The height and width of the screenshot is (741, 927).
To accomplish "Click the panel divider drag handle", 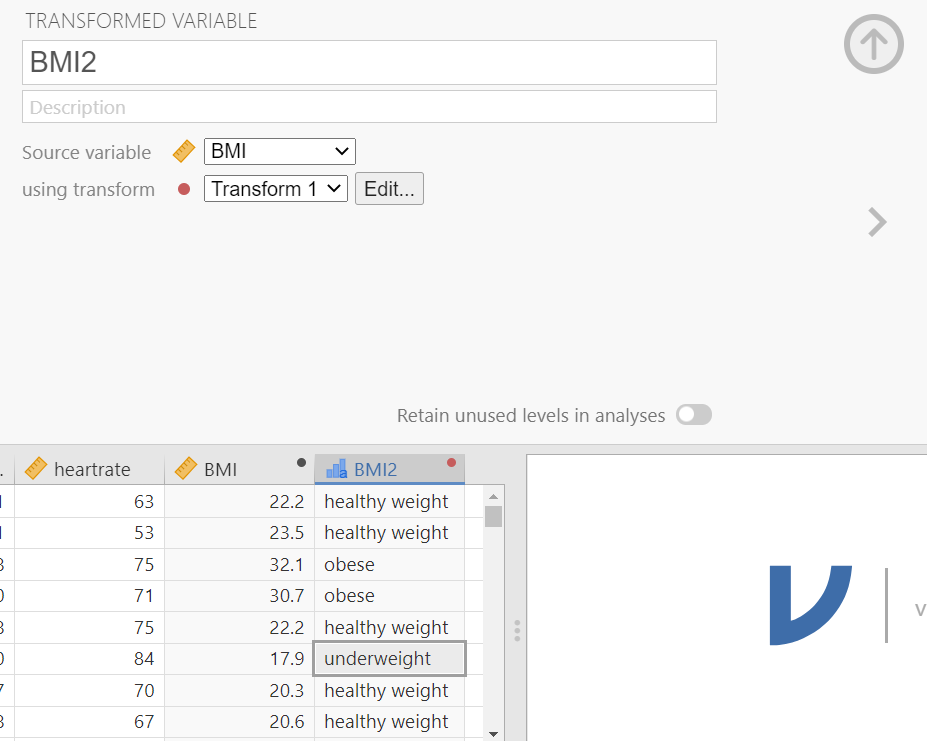I will click(x=517, y=630).
